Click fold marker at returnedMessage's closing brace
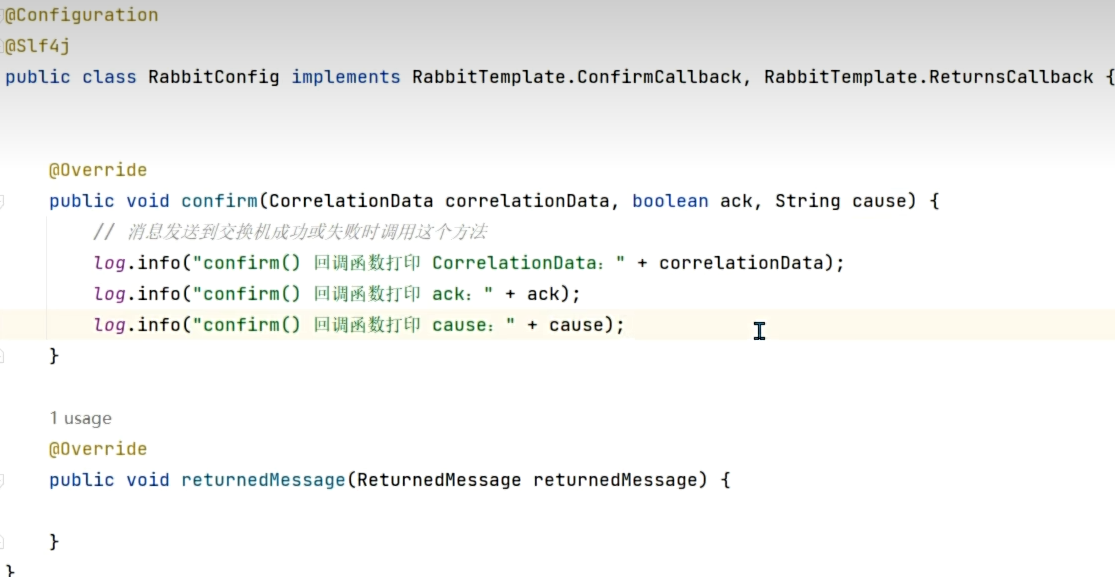The height and width of the screenshot is (577, 1115). coord(2,542)
